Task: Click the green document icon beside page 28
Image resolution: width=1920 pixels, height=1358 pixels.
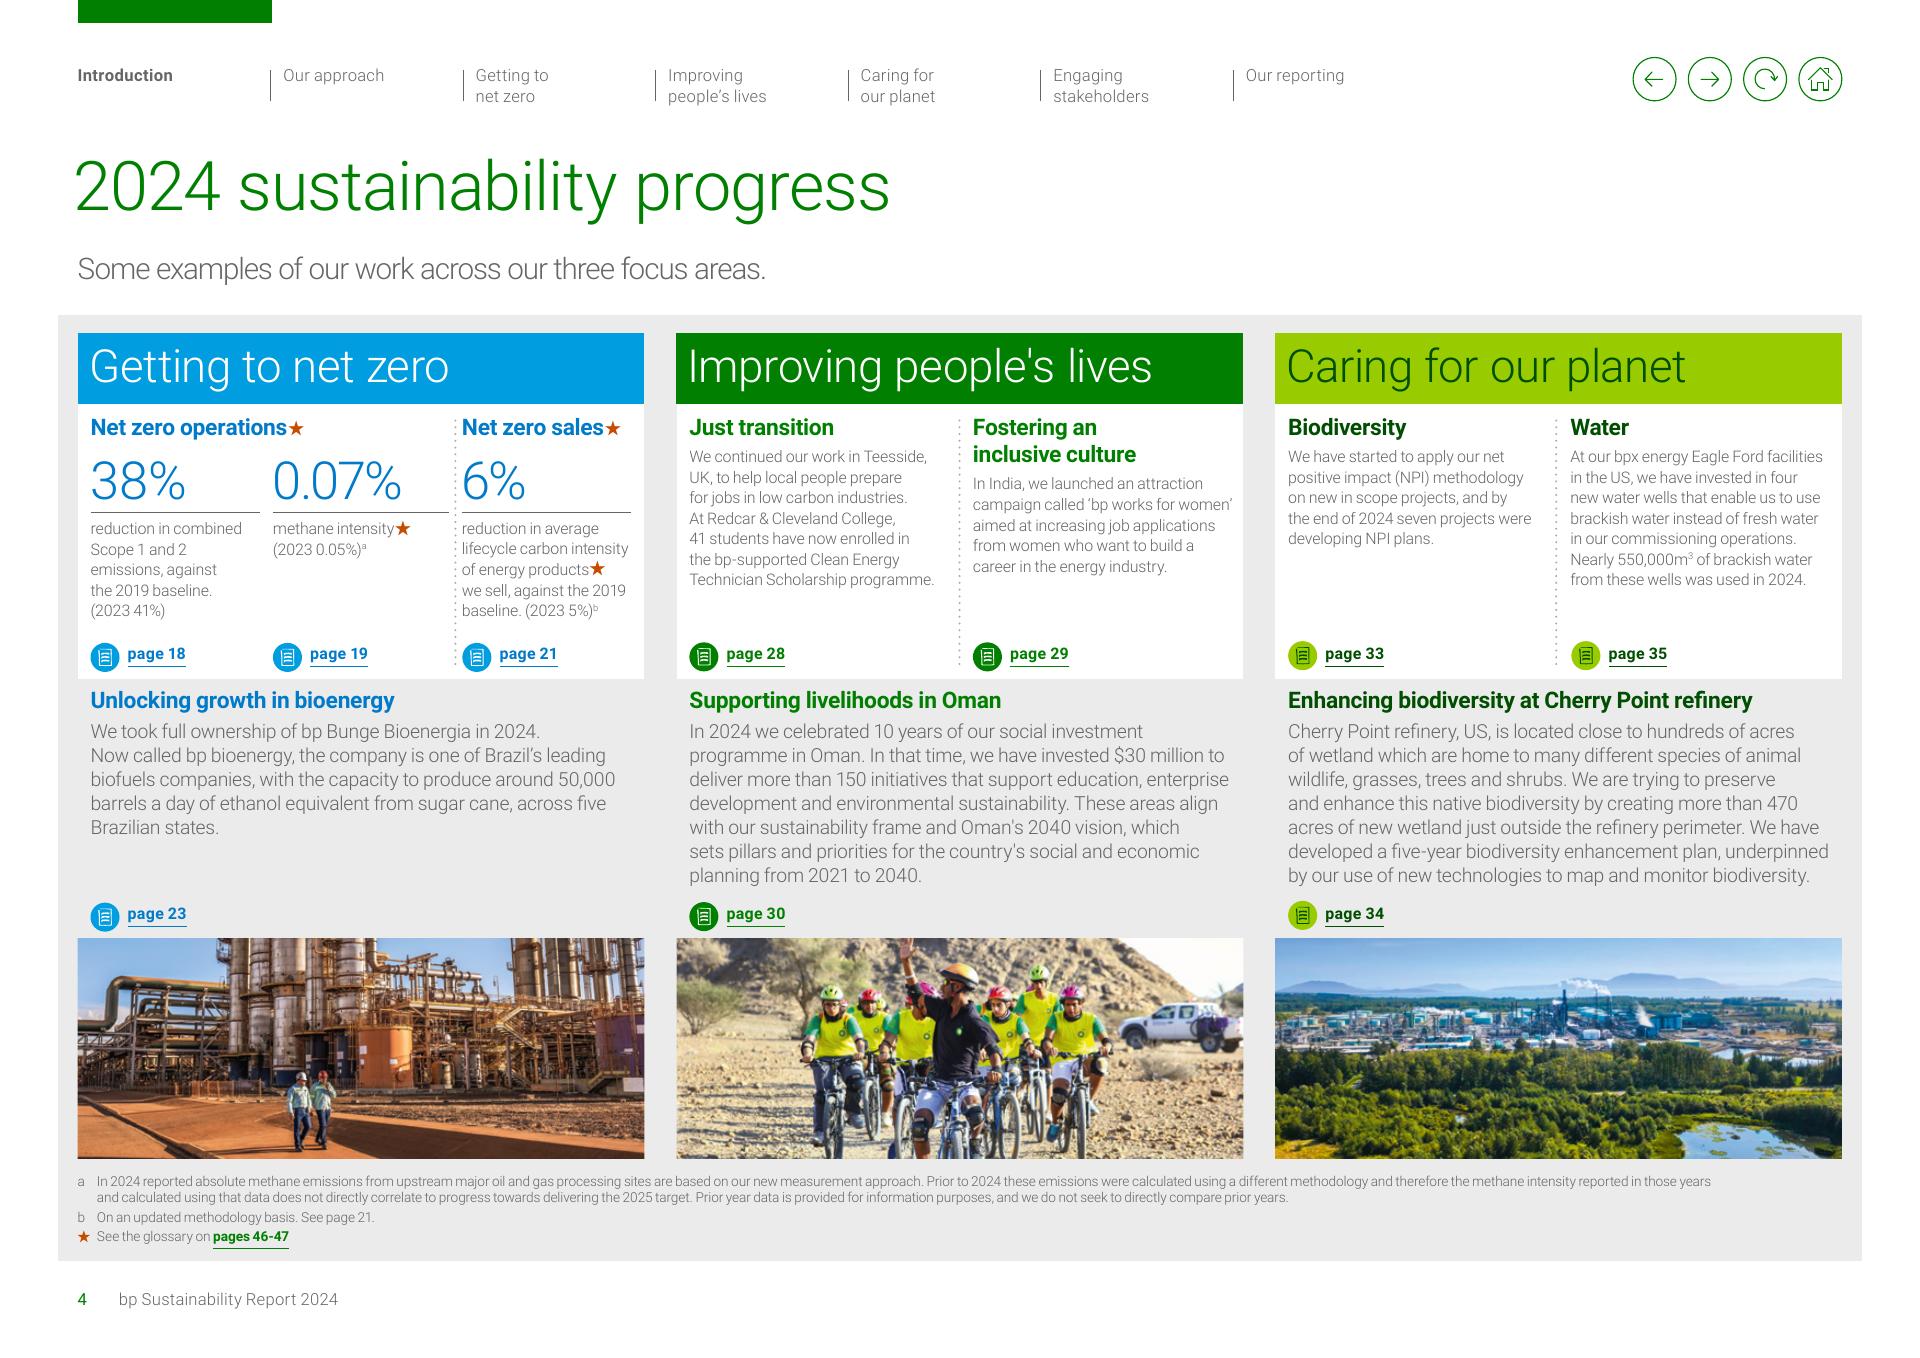Action: pyautogui.click(x=703, y=657)
